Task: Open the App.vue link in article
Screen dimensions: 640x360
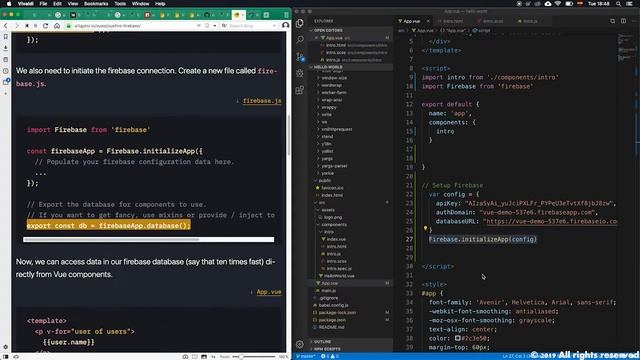Action: coord(269,292)
